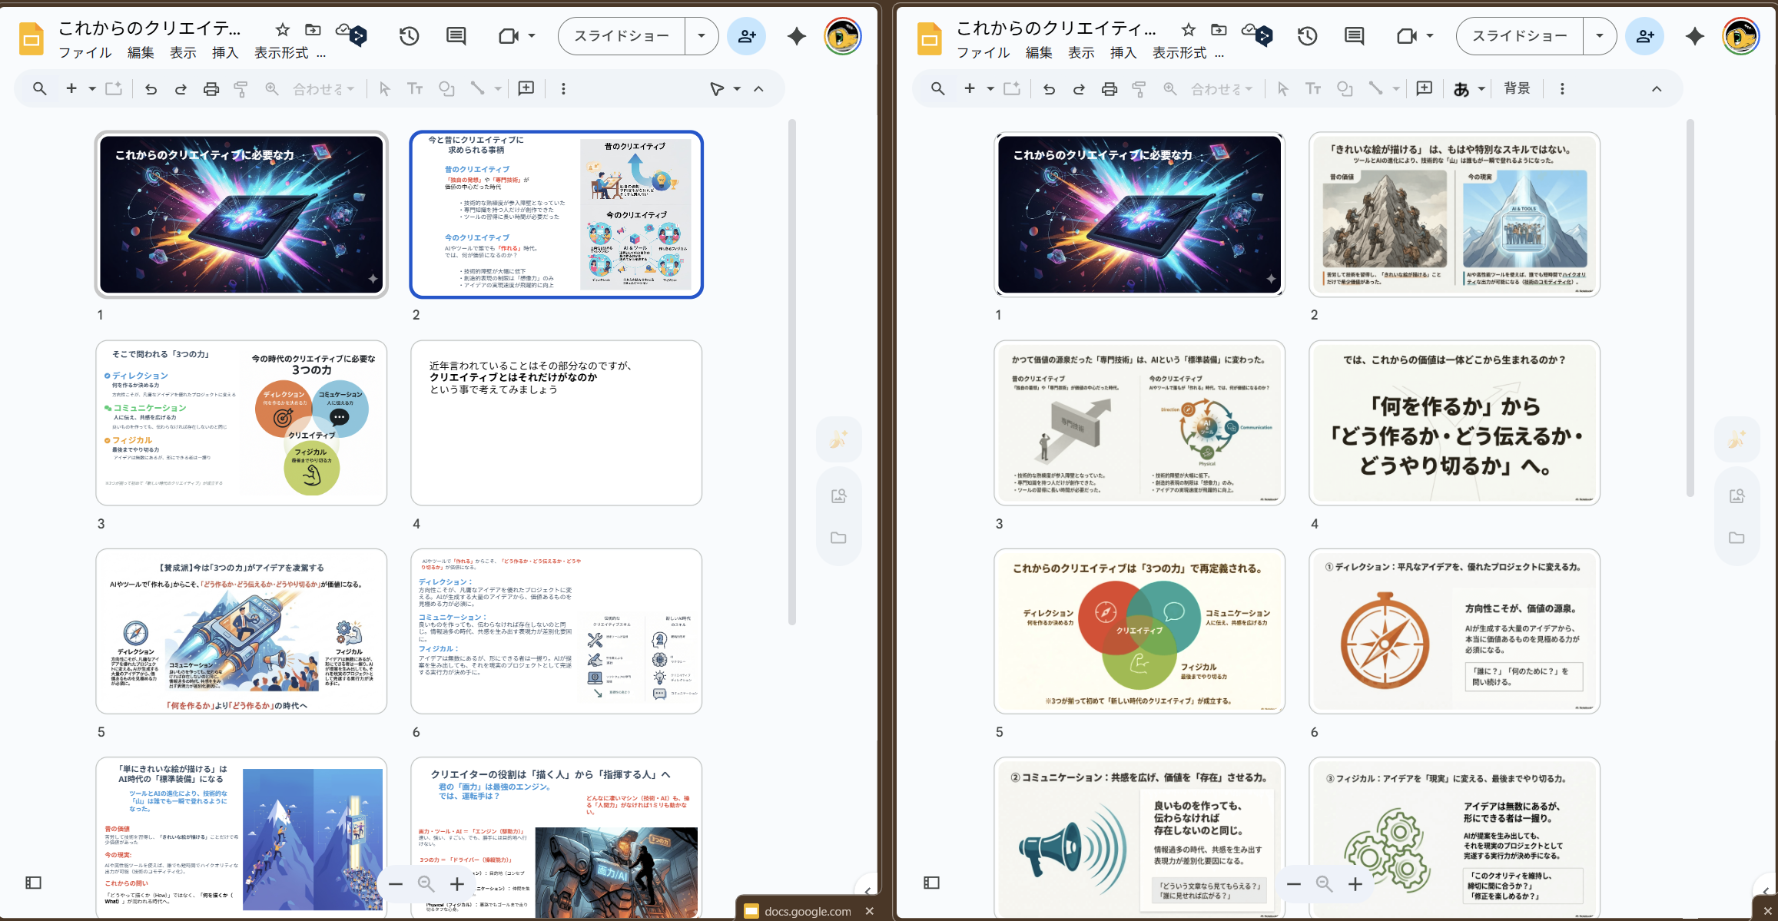Click the print icon in left toolbar

pyautogui.click(x=211, y=89)
